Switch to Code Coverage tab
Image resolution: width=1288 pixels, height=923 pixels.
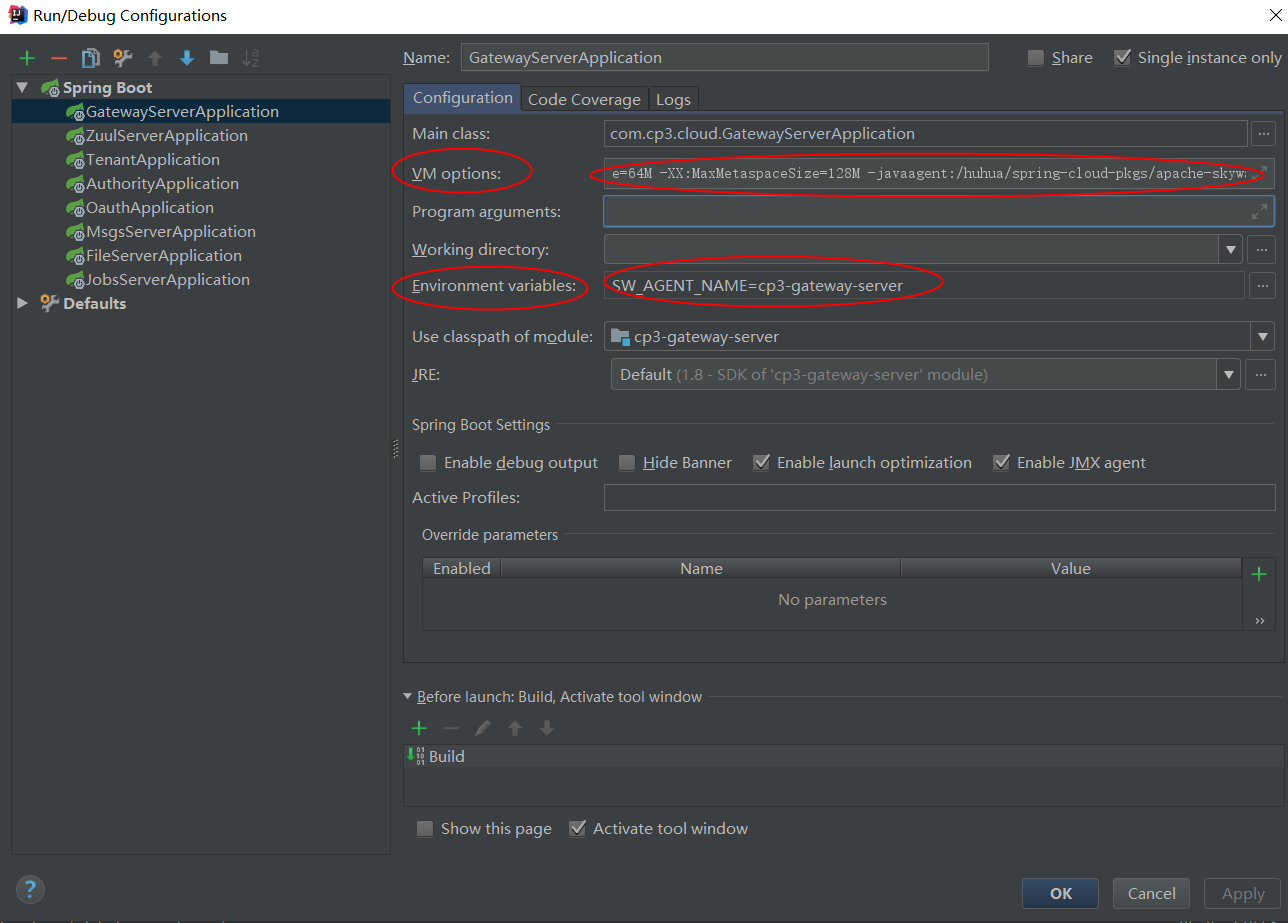(584, 99)
